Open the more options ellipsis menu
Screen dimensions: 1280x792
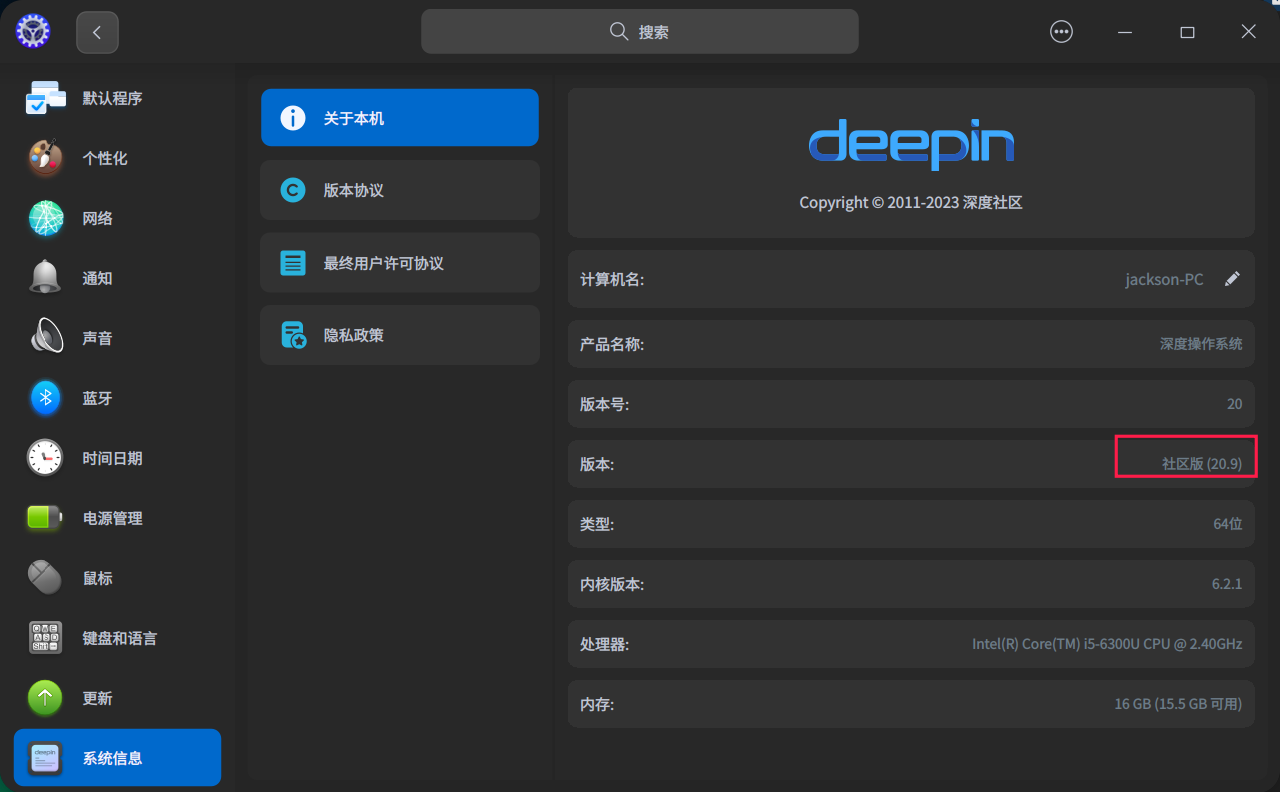(x=1061, y=31)
